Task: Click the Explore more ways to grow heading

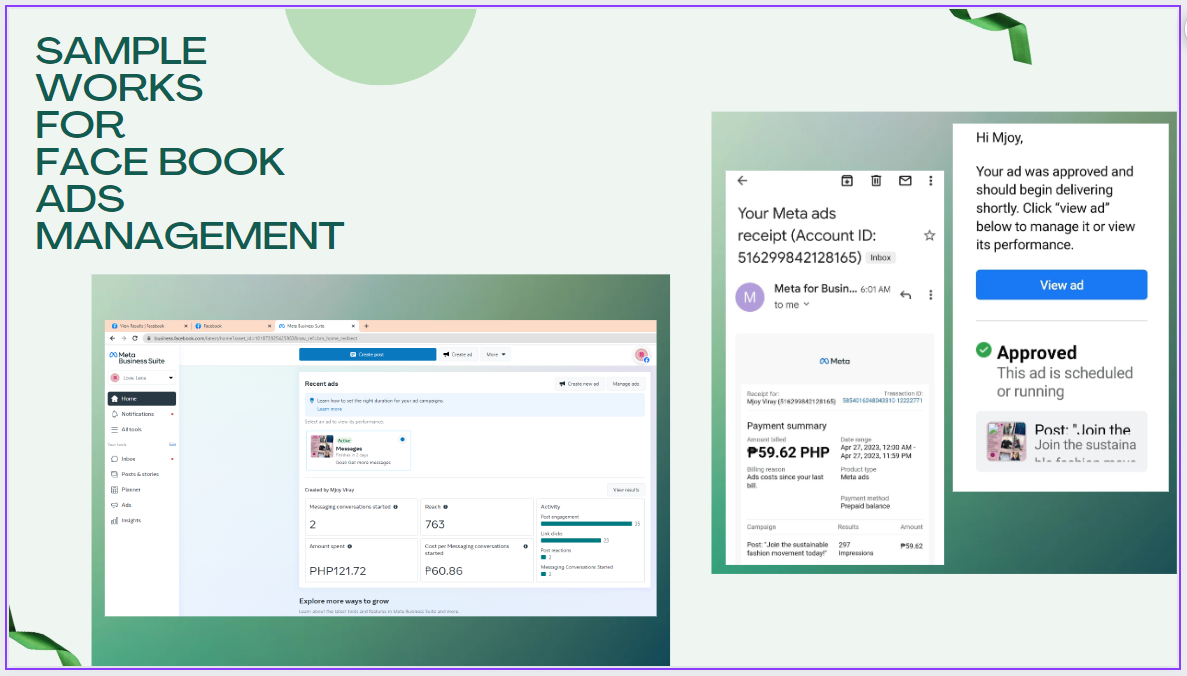Action: point(344,601)
